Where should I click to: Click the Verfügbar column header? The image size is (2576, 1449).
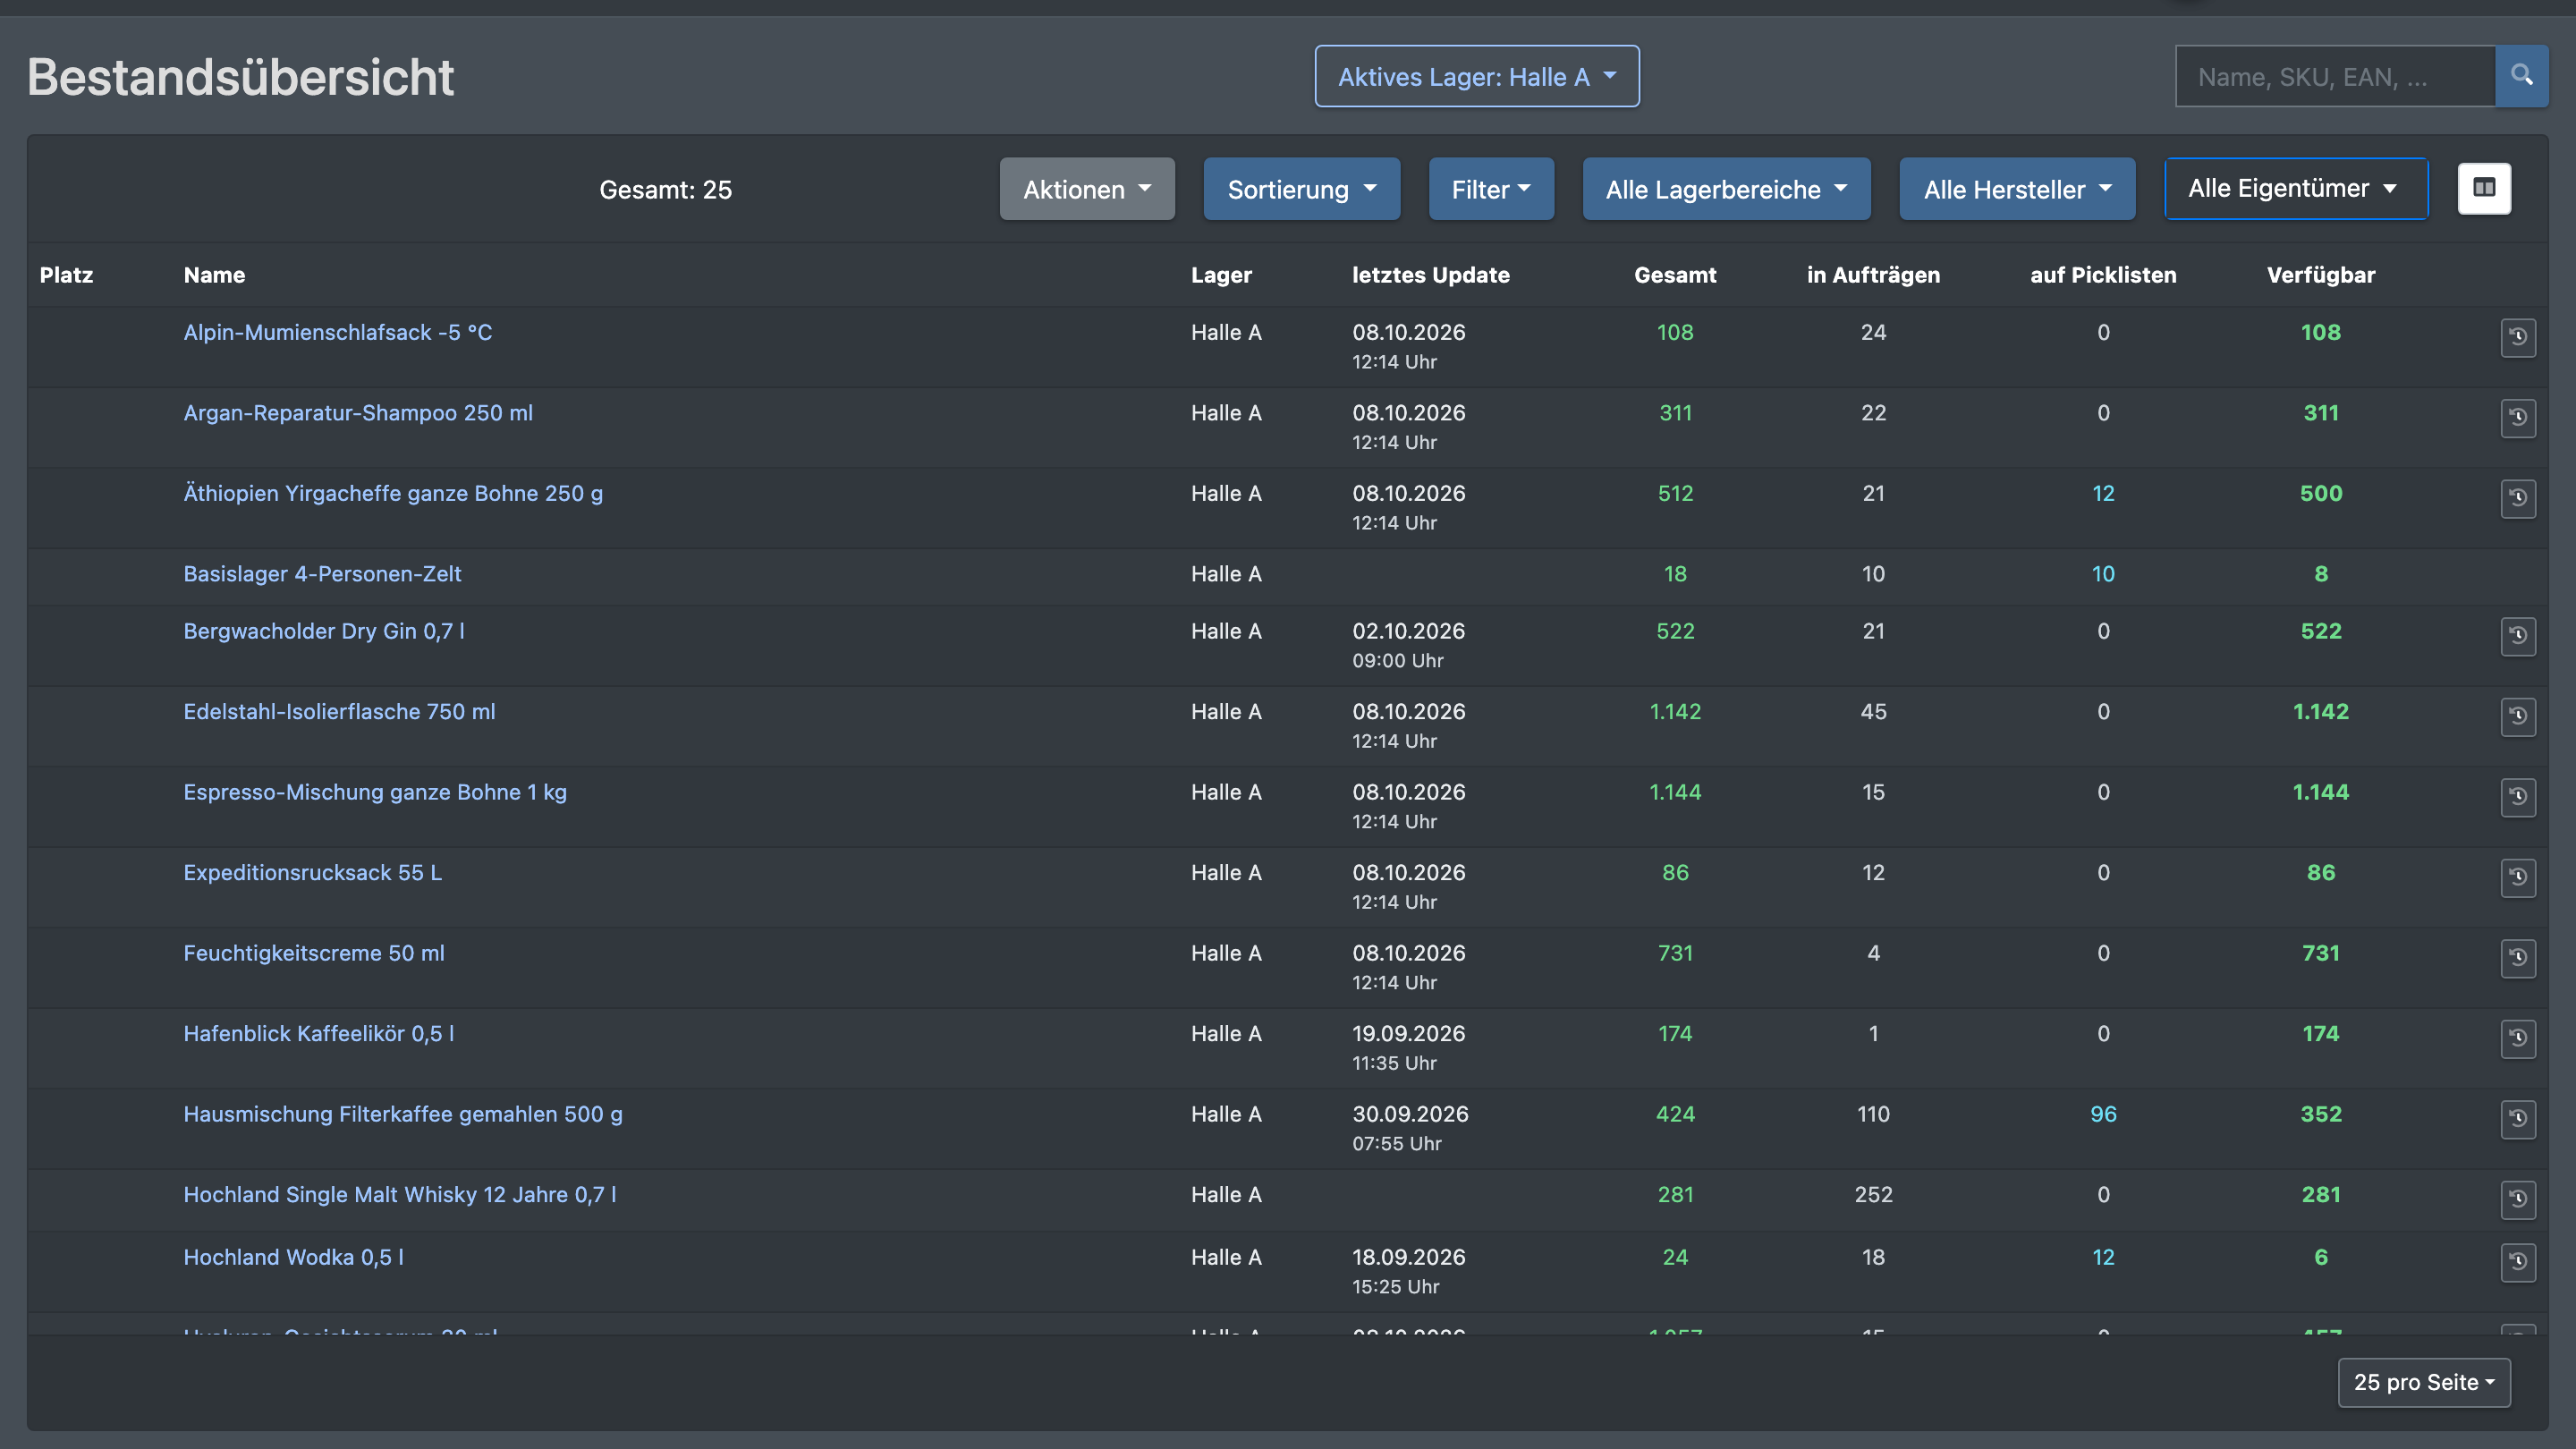tap(2320, 275)
